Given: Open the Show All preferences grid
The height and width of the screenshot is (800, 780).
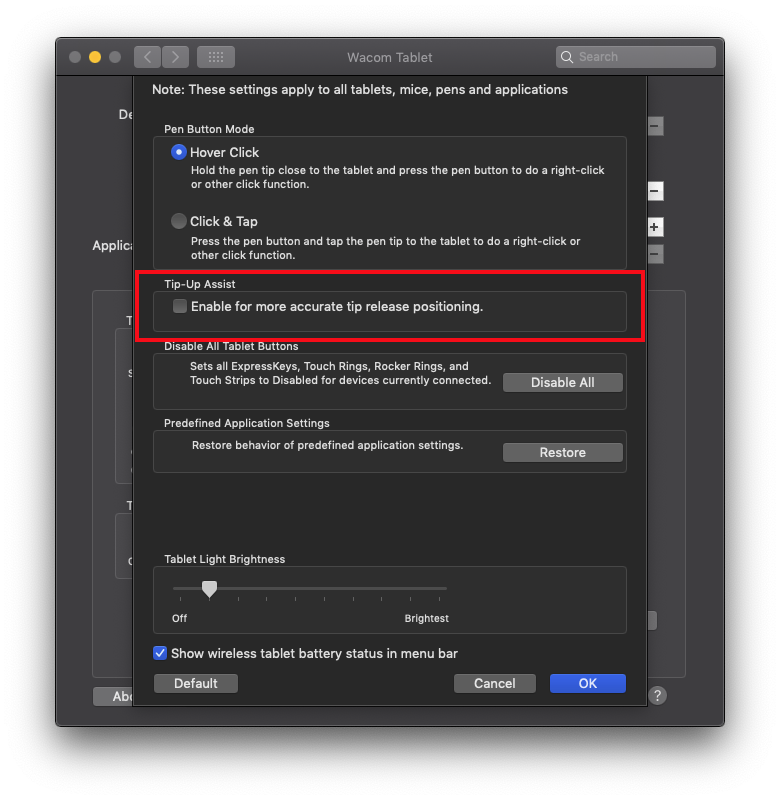Looking at the screenshot, I should (216, 57).
